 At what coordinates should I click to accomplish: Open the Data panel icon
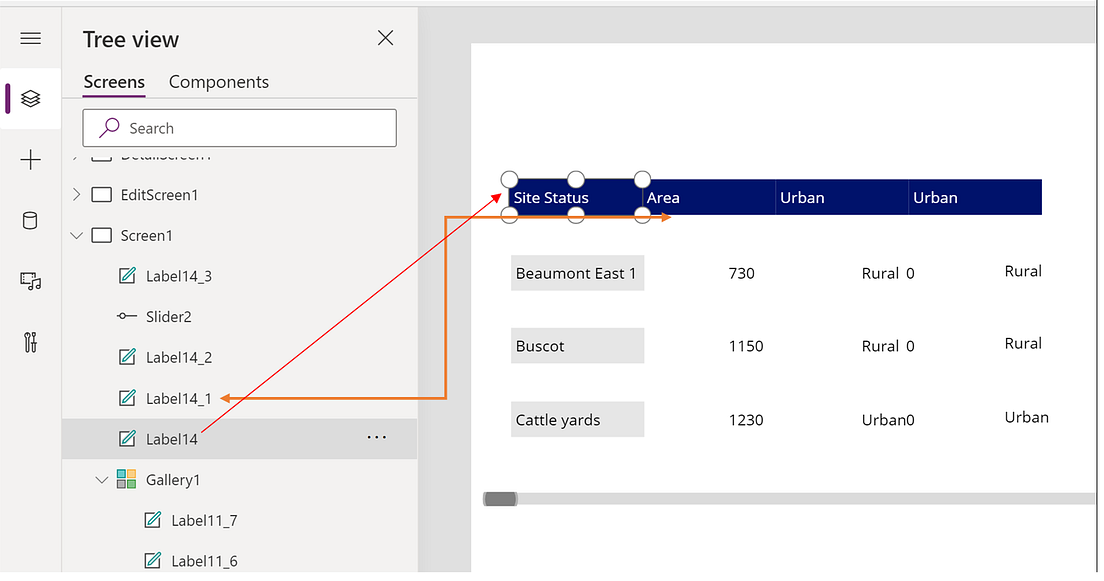pyautogui.click(x=30, y=220)
